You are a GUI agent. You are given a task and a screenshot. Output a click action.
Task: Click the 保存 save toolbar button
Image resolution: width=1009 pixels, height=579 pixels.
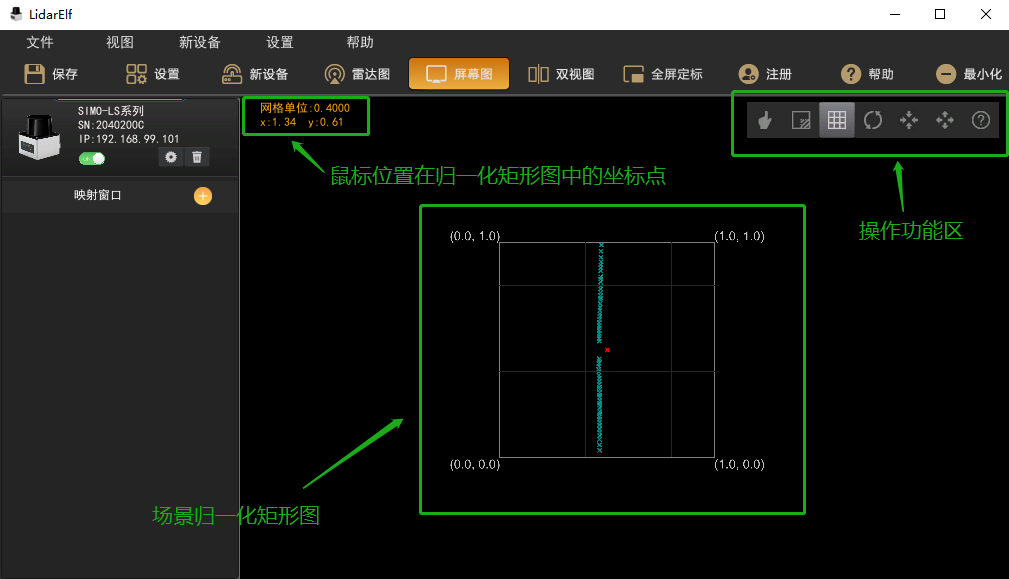(x=51, y=74)
